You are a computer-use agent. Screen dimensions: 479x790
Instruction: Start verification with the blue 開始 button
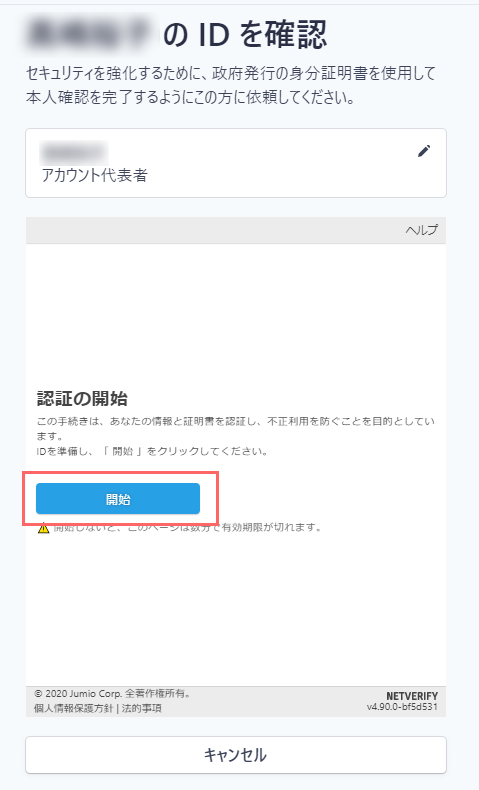point(118,499)
